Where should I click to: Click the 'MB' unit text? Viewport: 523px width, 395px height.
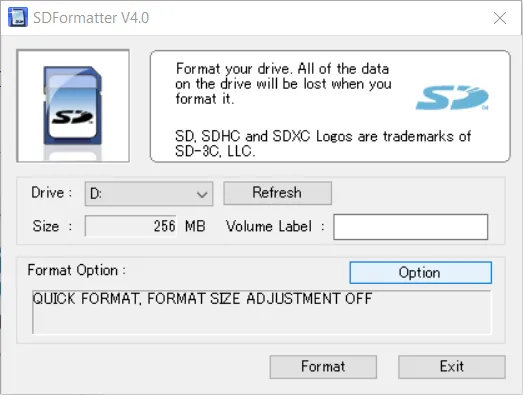[195, 226]
